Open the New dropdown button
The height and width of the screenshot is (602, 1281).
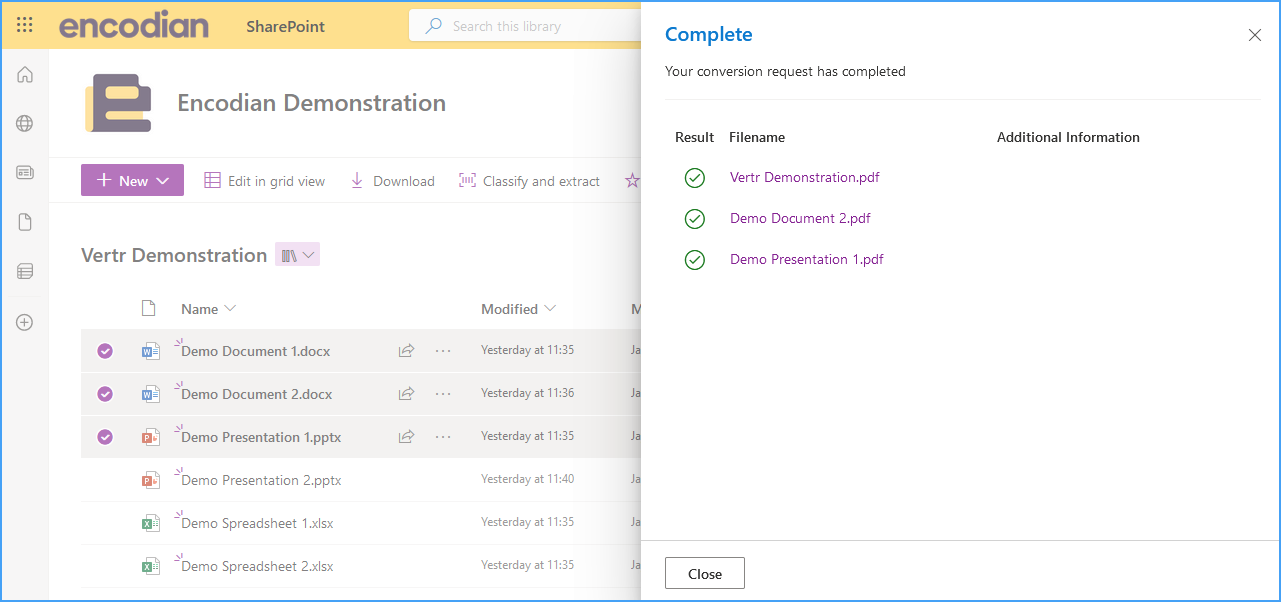(132, 180)
